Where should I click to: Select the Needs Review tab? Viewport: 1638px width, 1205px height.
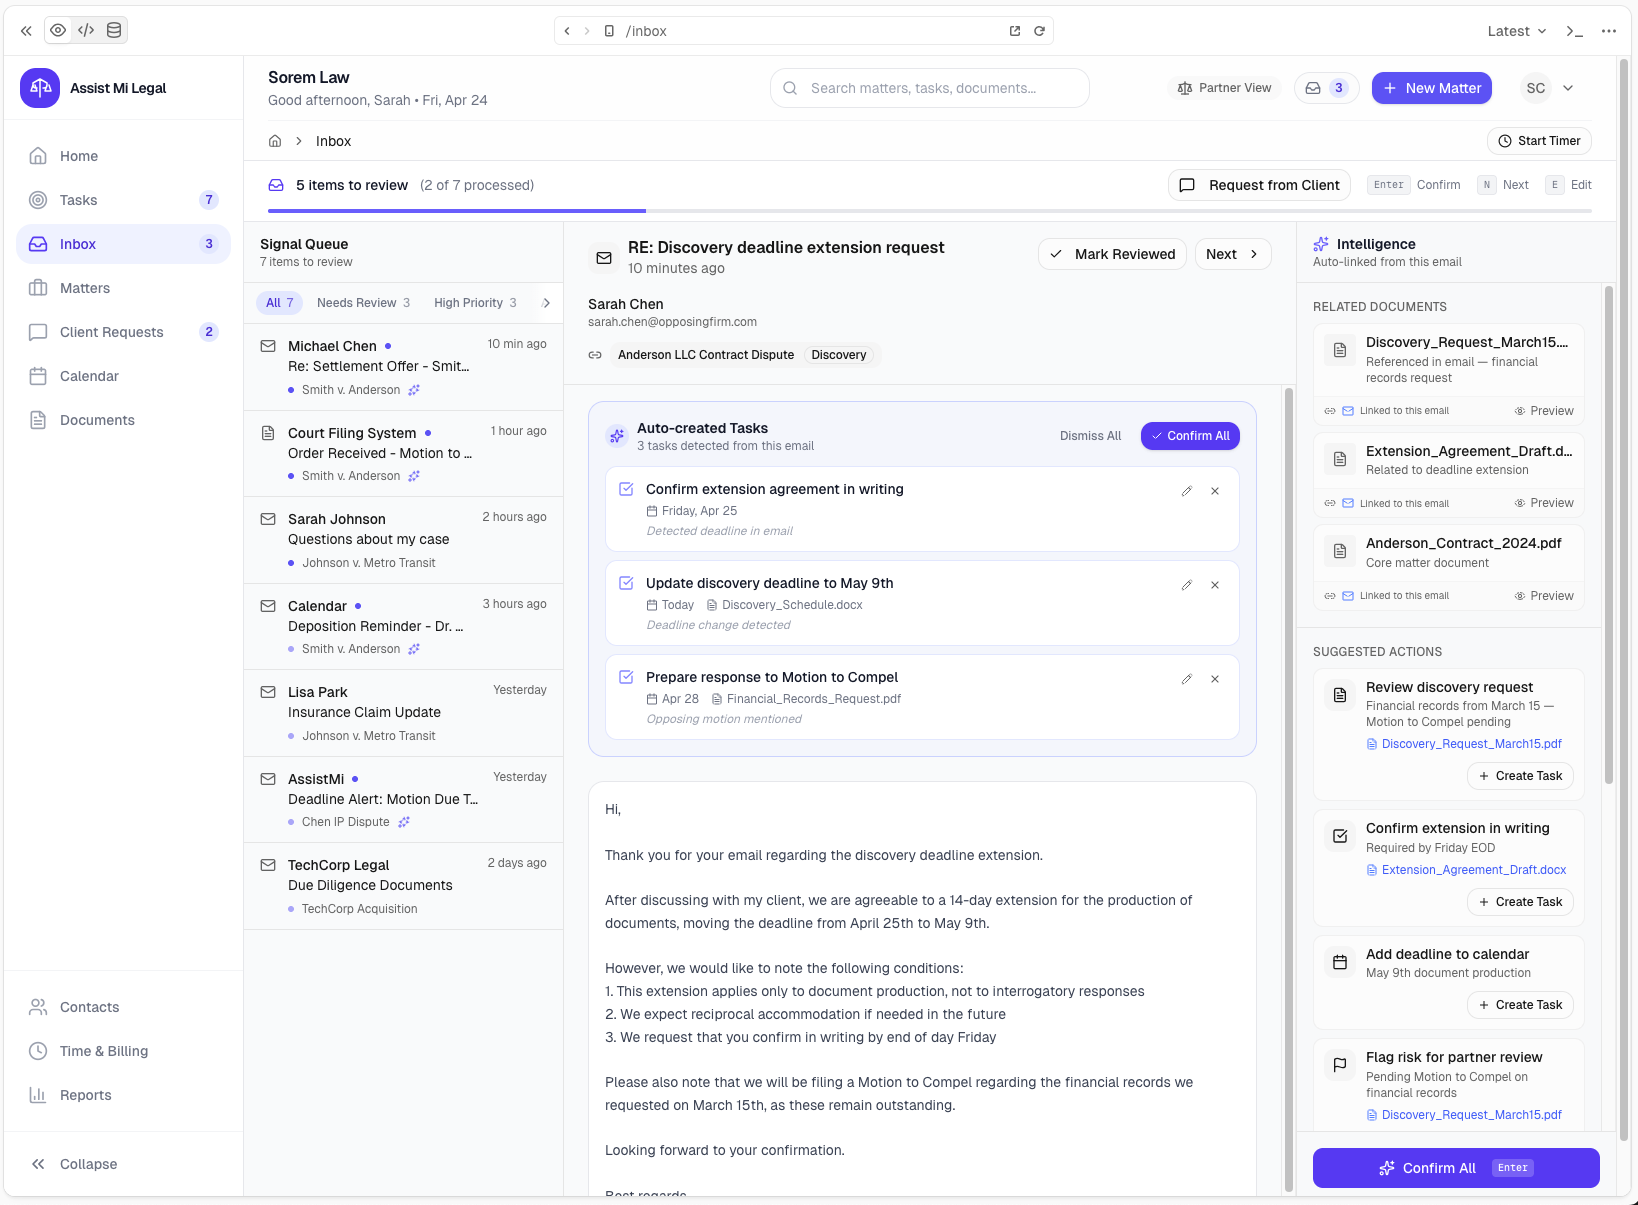click(x=362, y=302)
